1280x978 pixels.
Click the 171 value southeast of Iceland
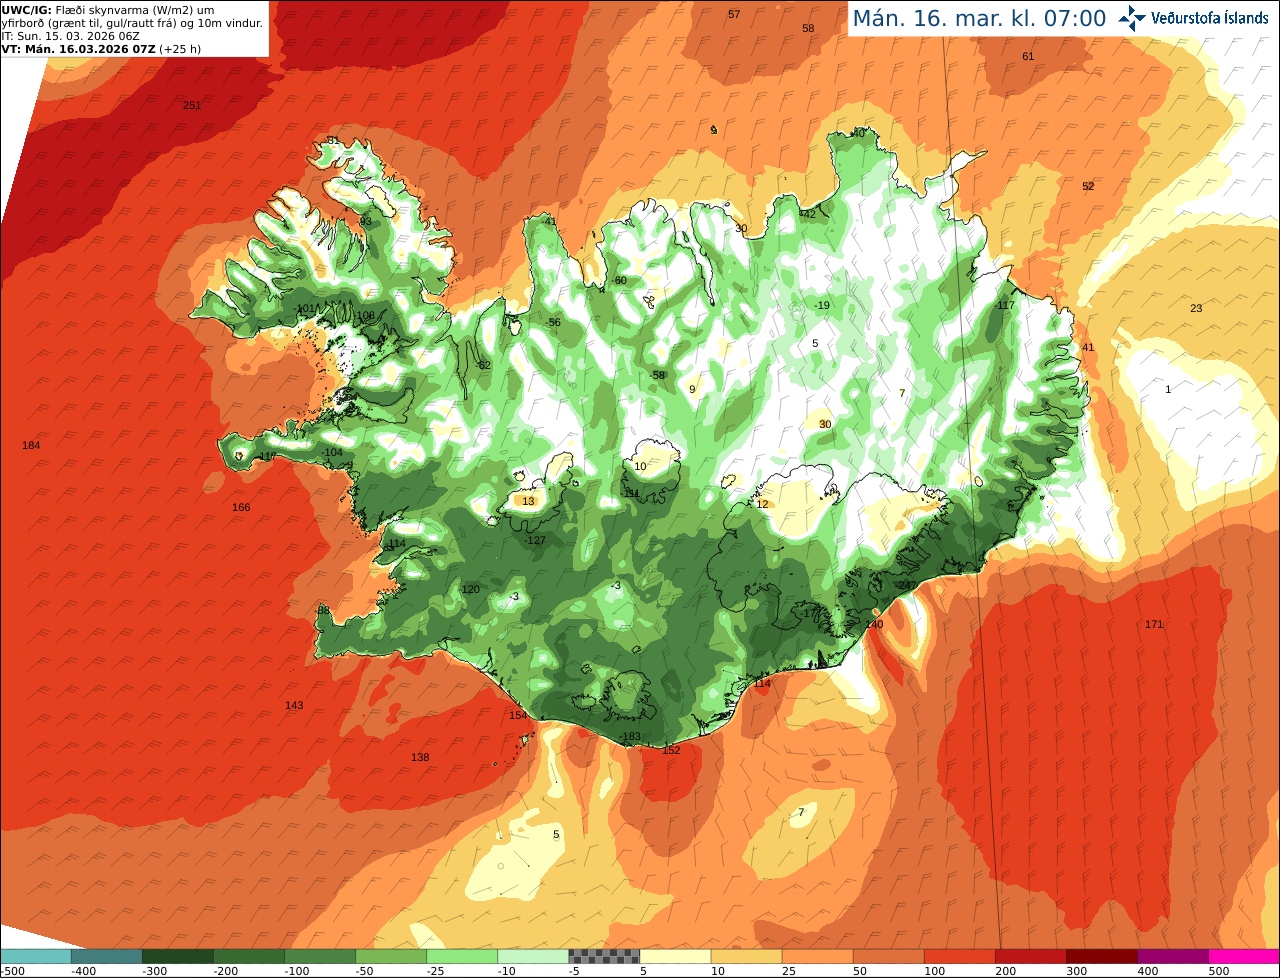point(1154,624)
